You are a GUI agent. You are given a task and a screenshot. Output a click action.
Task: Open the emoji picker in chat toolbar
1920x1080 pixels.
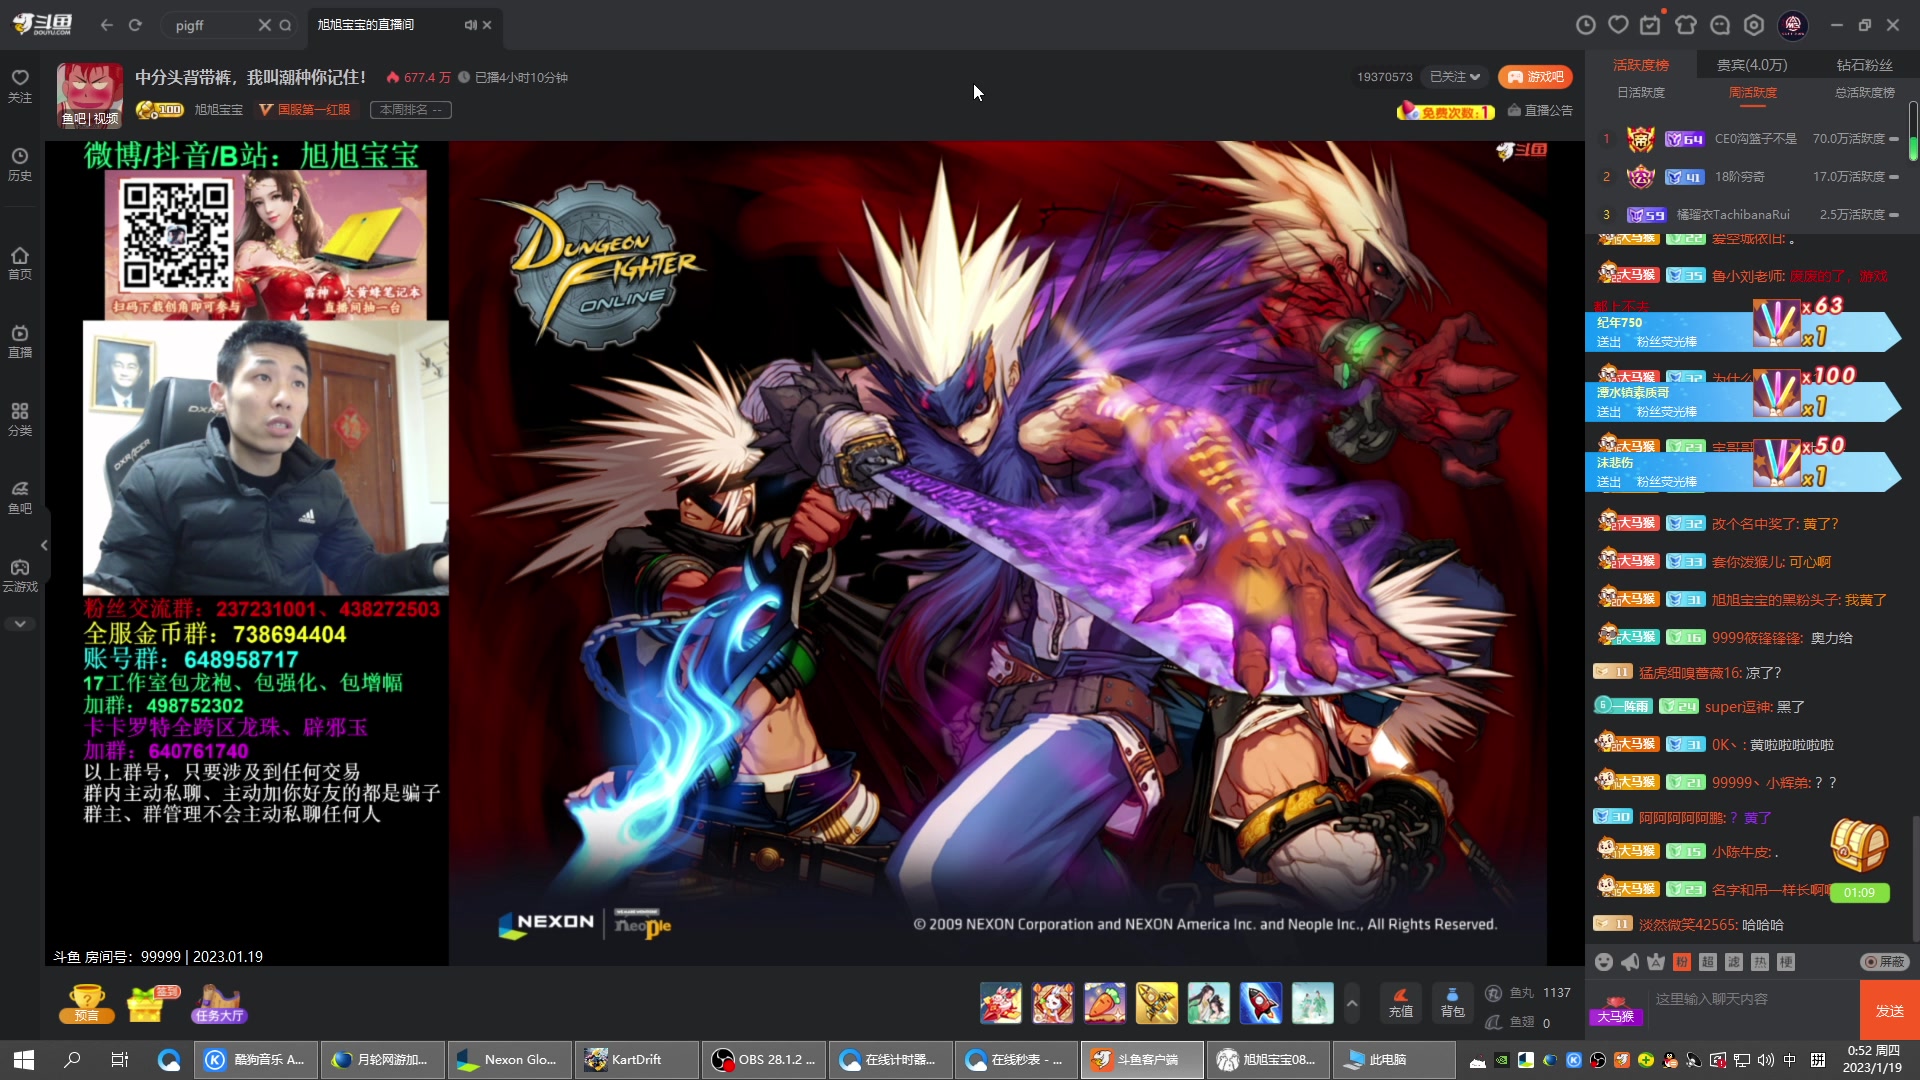point(1604,962)
